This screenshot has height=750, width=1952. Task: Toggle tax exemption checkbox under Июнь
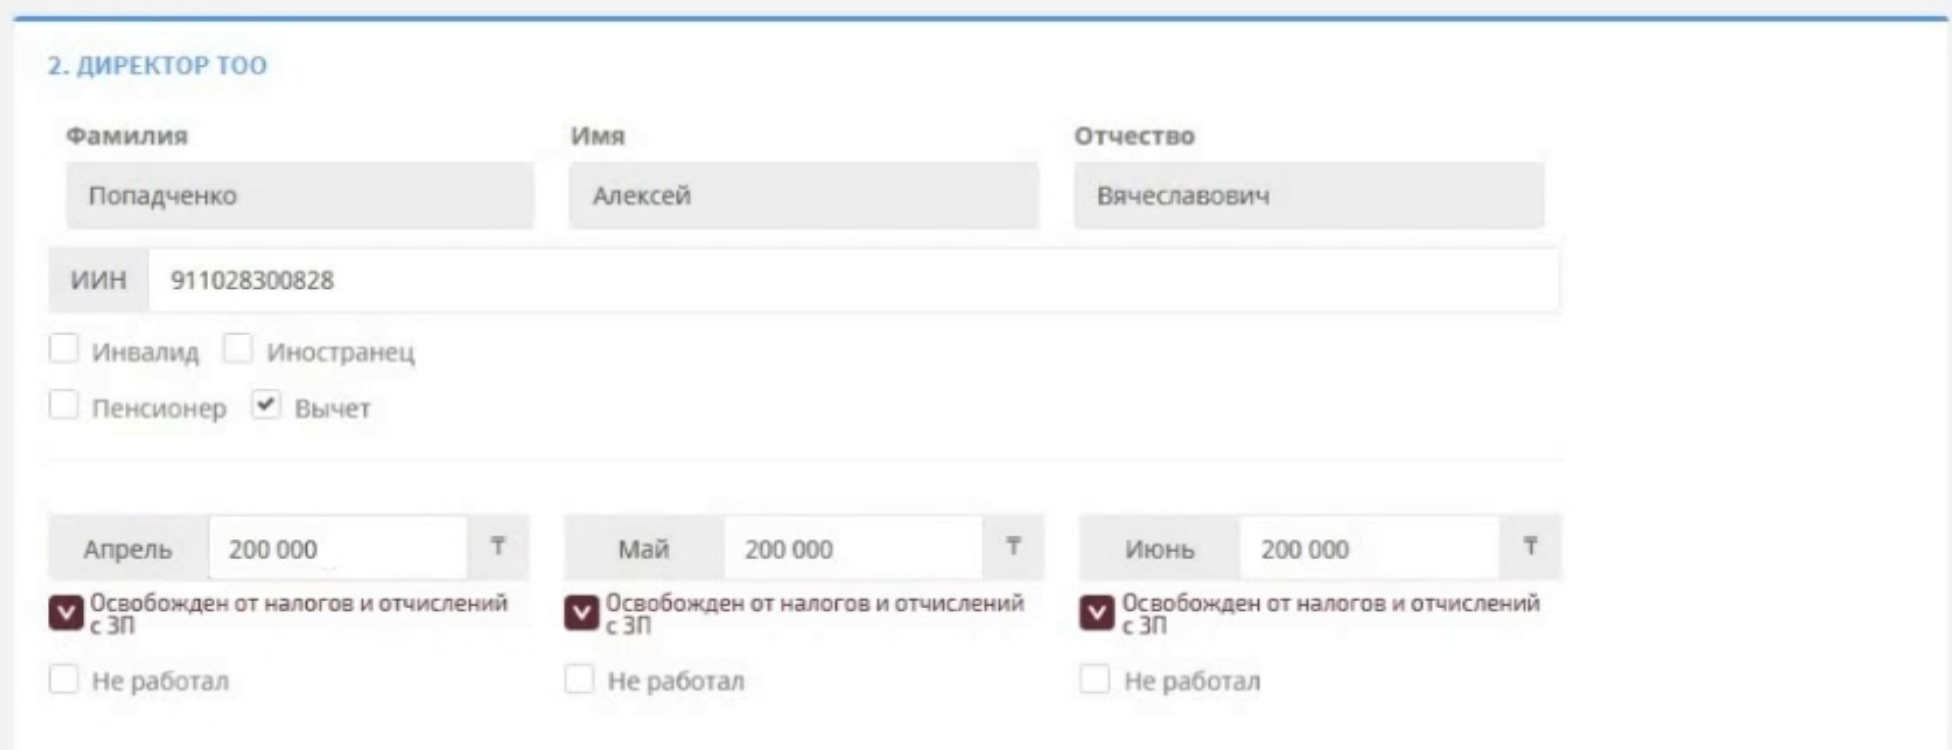tap(1097, 613)
